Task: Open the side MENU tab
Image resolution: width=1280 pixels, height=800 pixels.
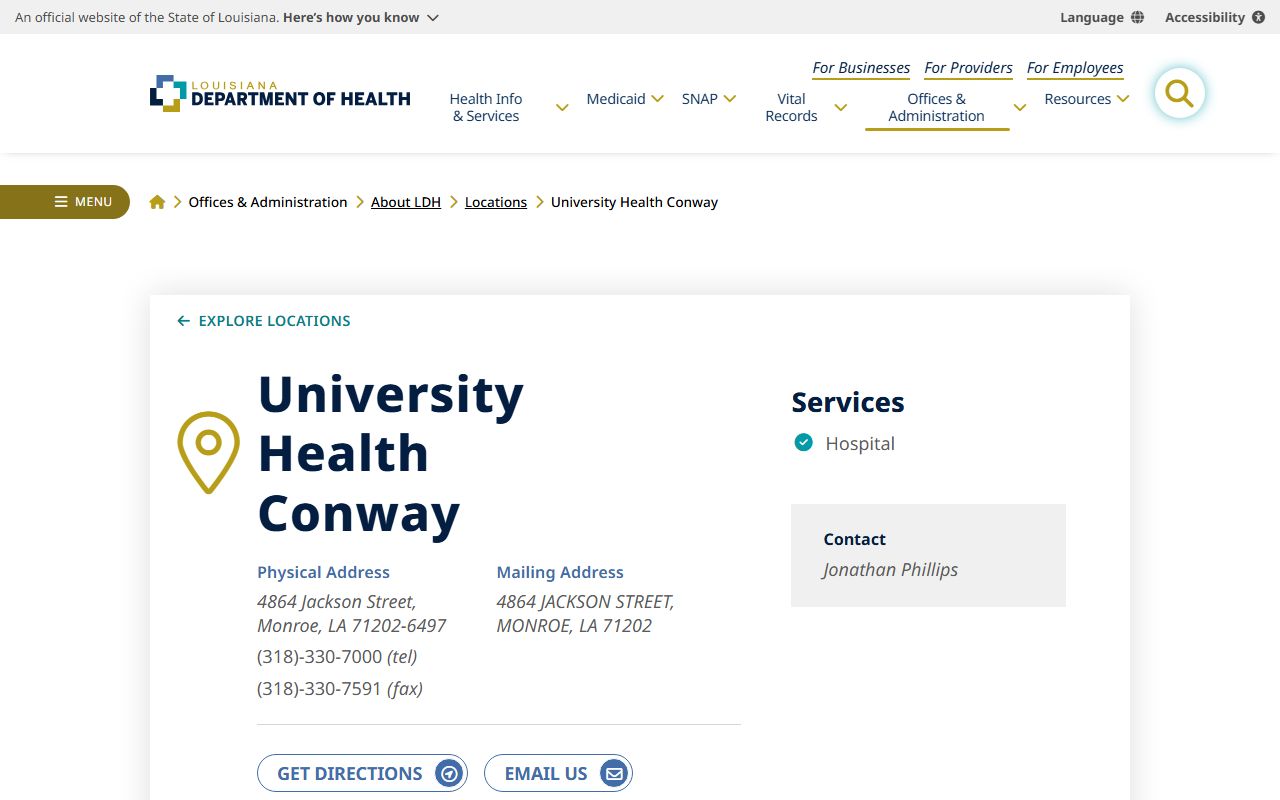Action: (65, 202)
